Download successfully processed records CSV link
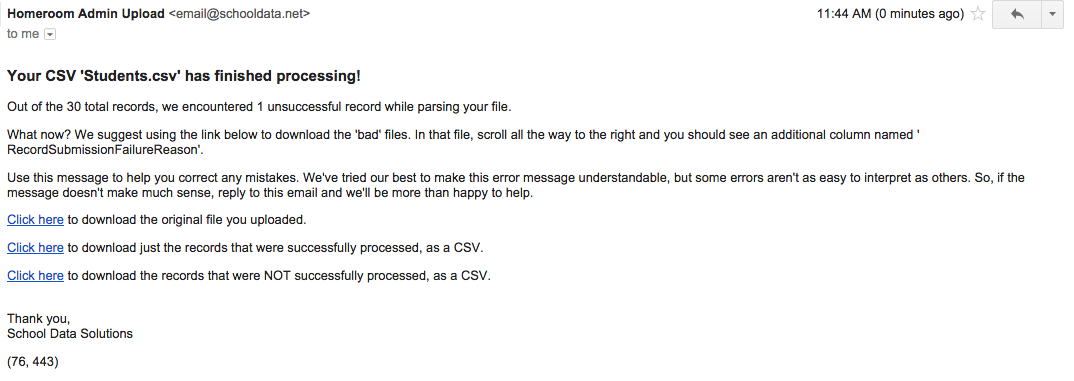 (36, 247)
